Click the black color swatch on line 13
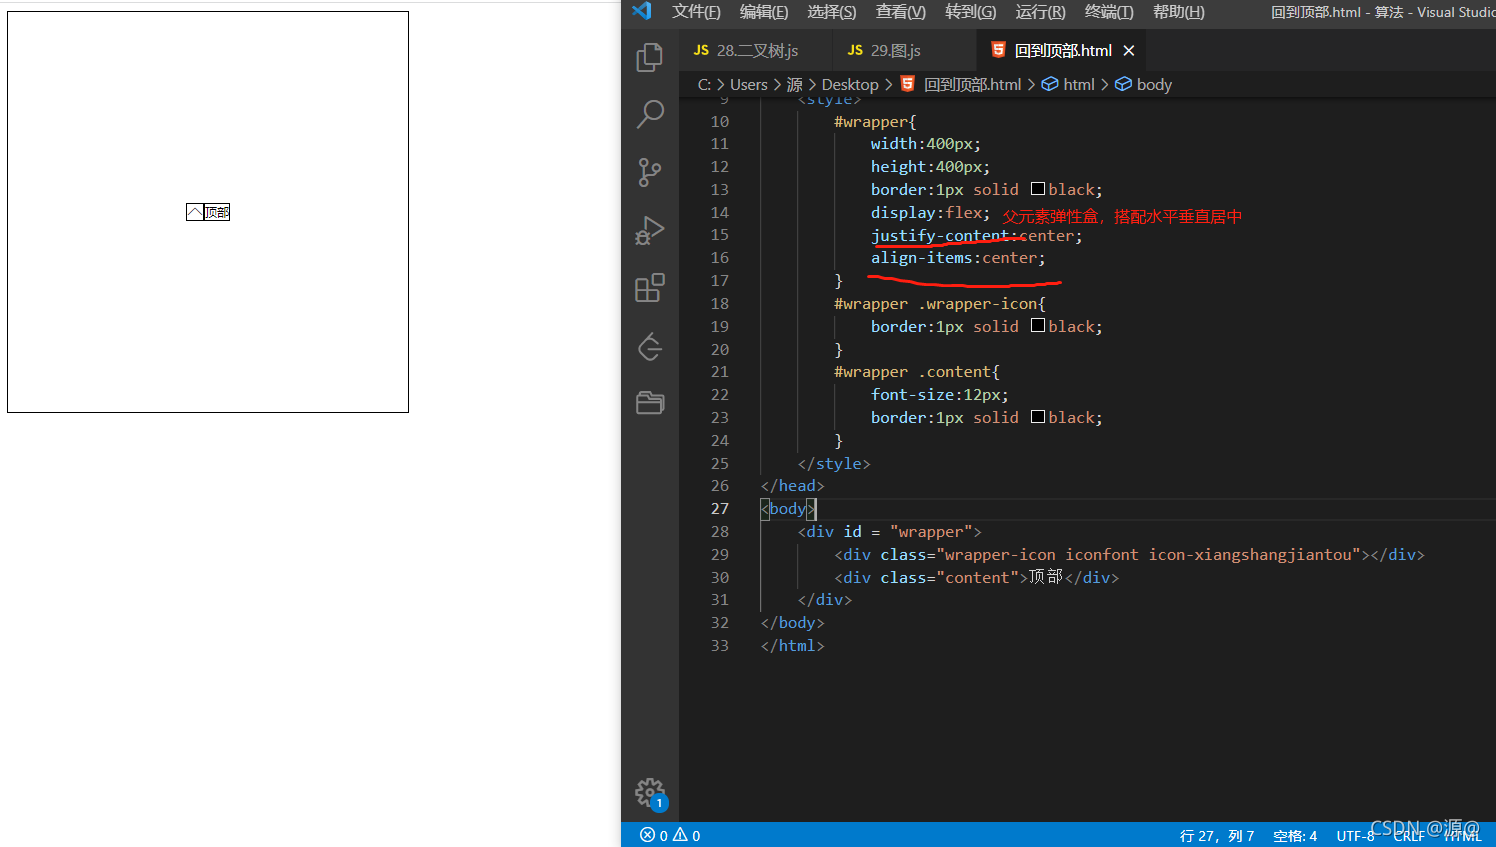The image size is (1496, 847). tap(1038, 189)
